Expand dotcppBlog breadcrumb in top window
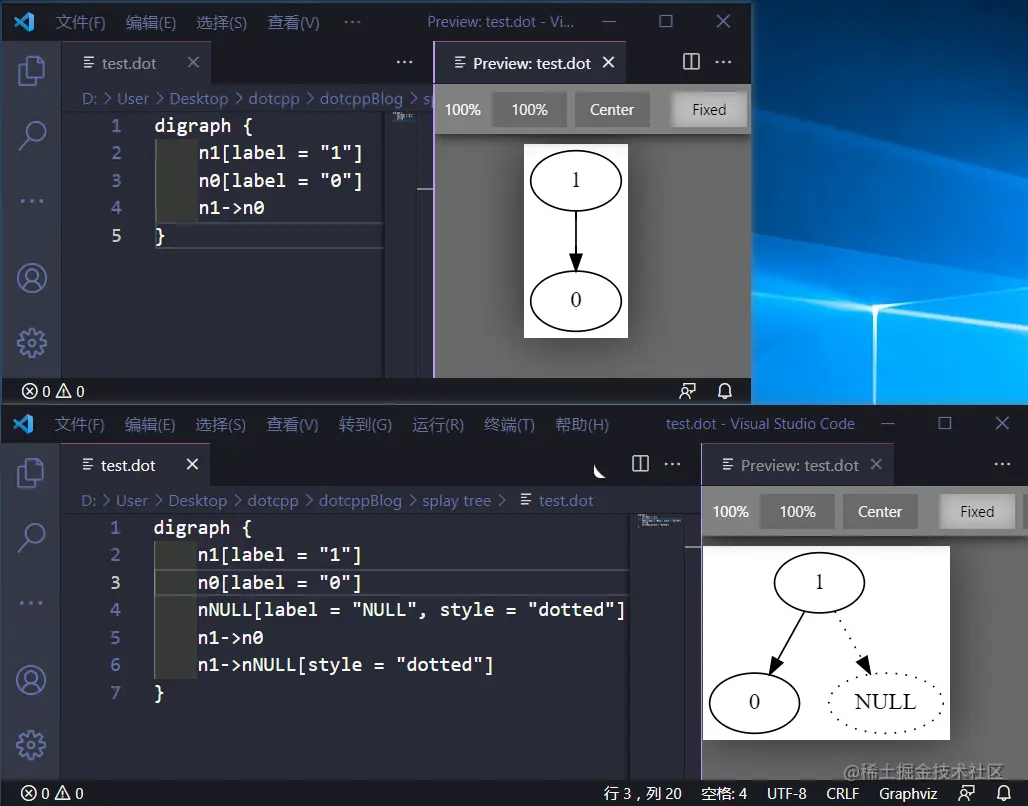The image size is (1028, 806). (361, 99)
